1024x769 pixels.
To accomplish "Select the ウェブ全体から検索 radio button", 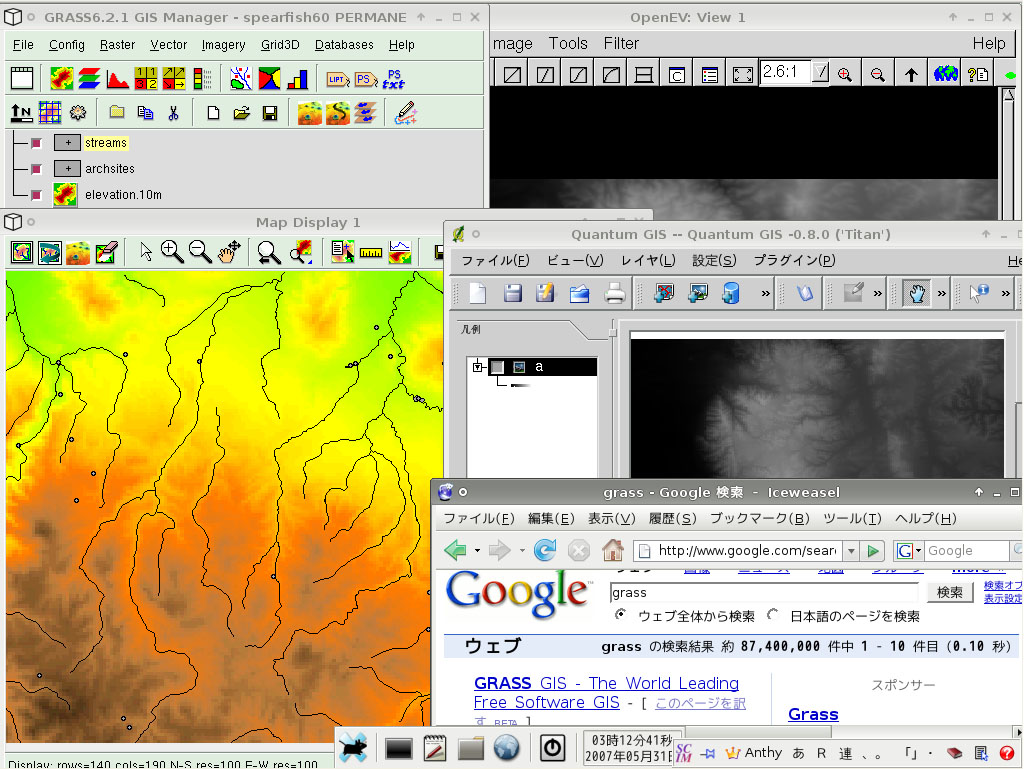I will [620, 614].
